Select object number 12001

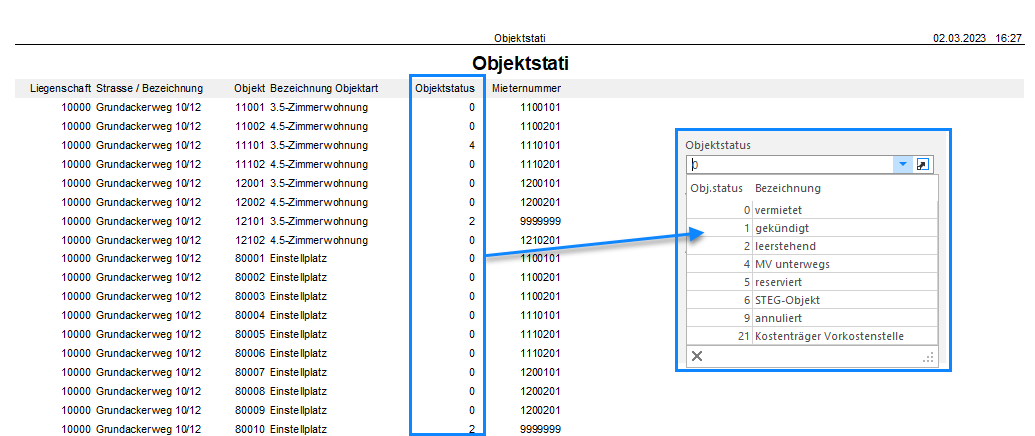[250, 183]
